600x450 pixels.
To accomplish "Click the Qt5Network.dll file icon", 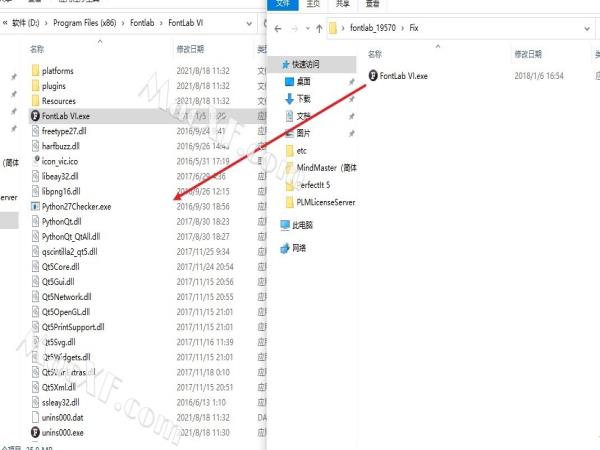I will point(36,297).
